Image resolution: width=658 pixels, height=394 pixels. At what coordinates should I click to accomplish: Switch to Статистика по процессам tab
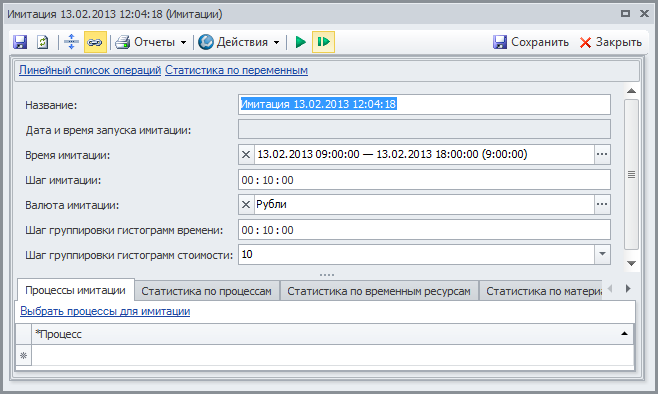point(206,291)
